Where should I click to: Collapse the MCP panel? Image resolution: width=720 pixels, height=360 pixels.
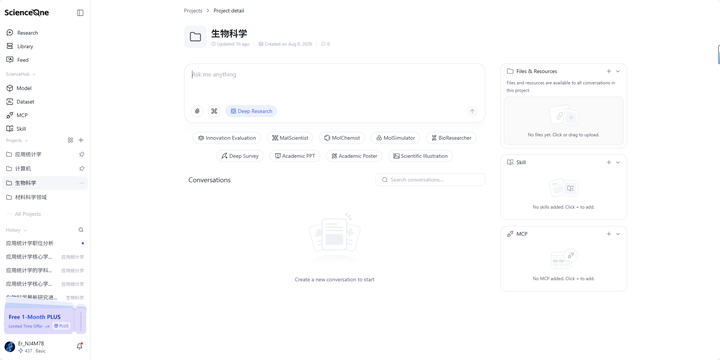click(618, 234)
